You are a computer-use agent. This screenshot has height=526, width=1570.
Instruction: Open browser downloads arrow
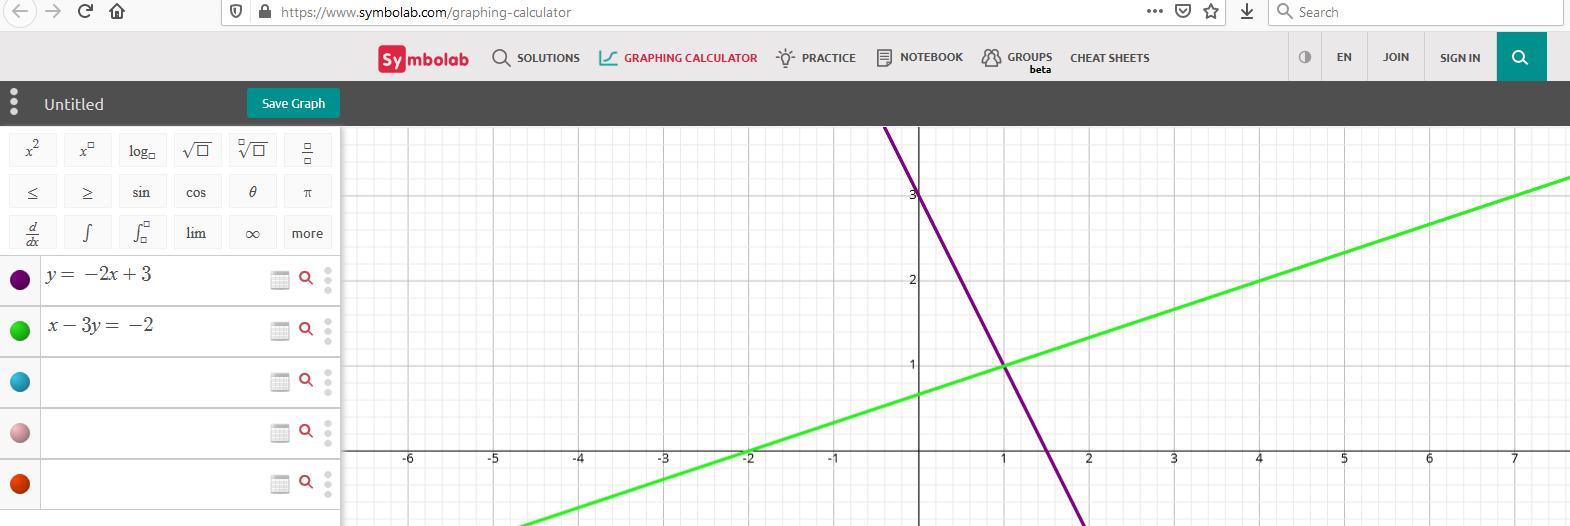1247,11
